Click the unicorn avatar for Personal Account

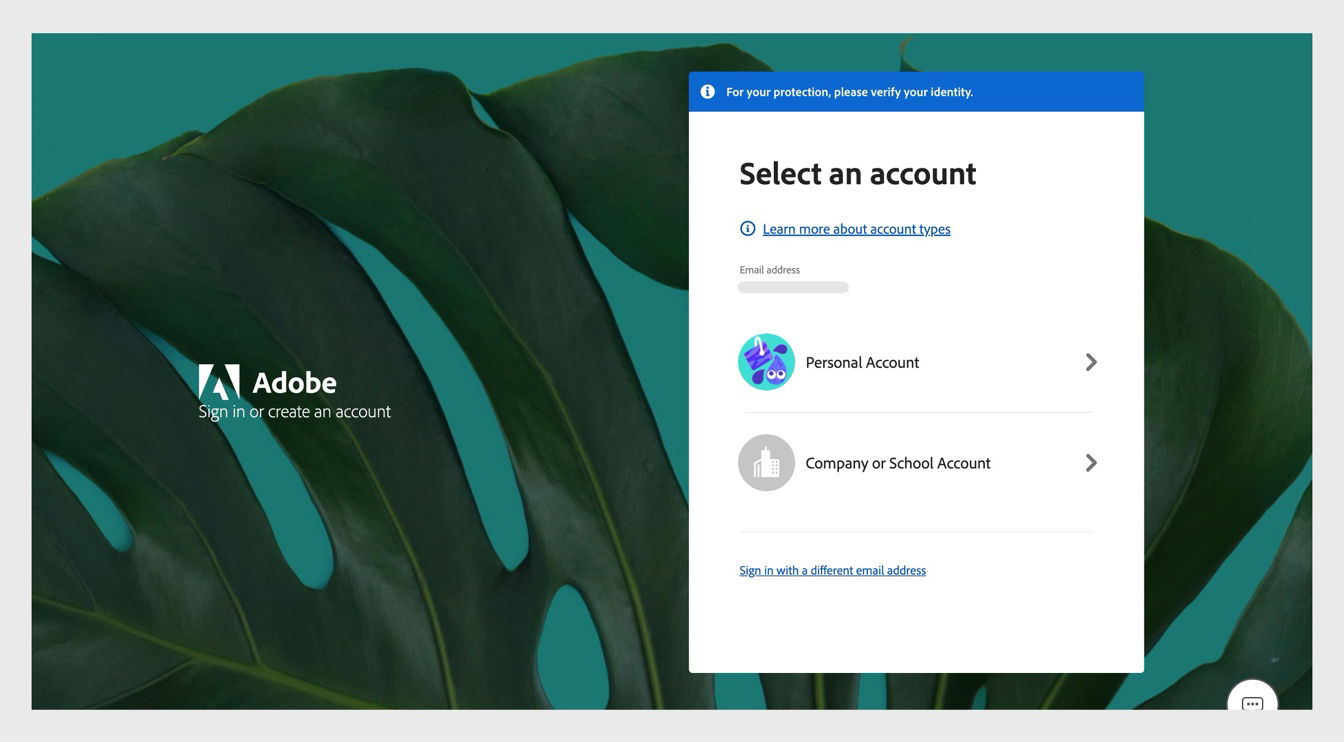(x=766, y=362)
